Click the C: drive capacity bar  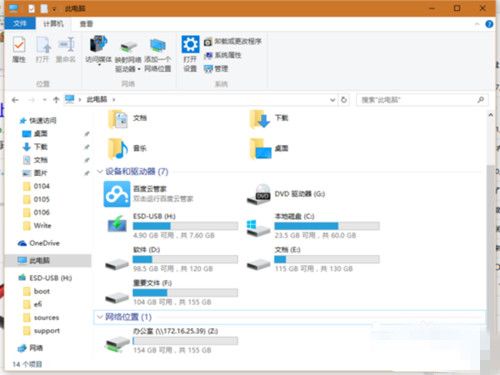tap(327, 226)
